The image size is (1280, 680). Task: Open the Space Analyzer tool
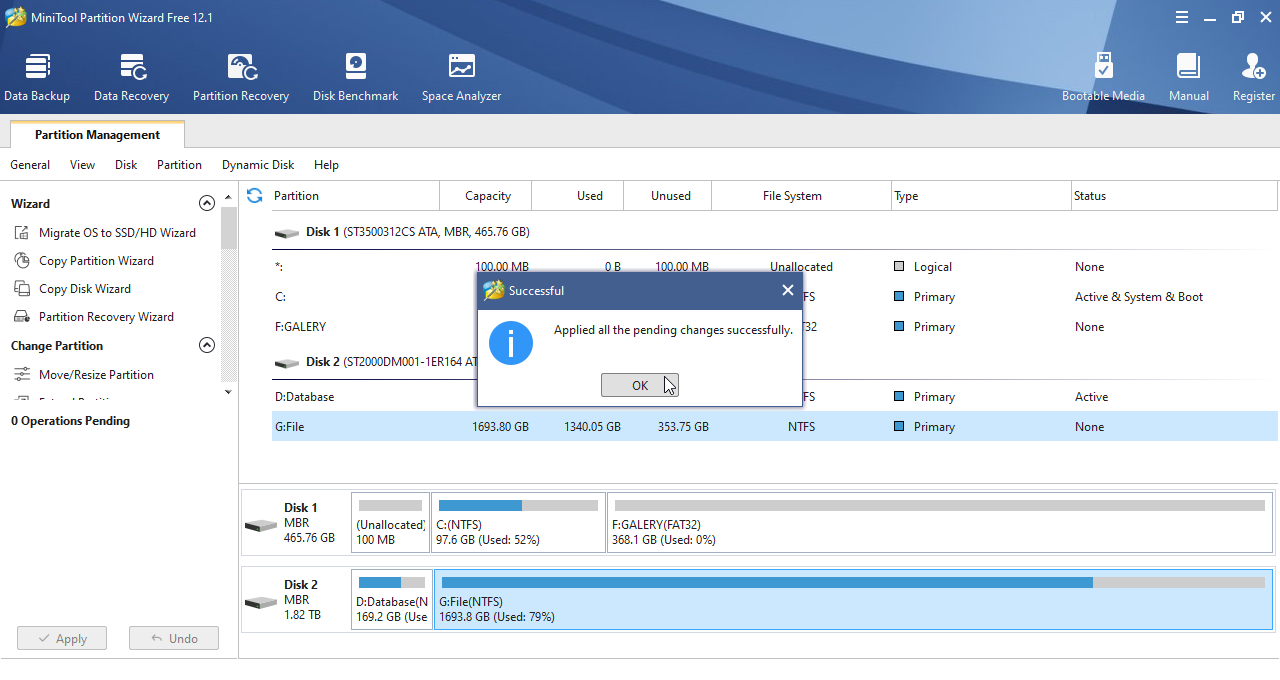tap(461, 78)
